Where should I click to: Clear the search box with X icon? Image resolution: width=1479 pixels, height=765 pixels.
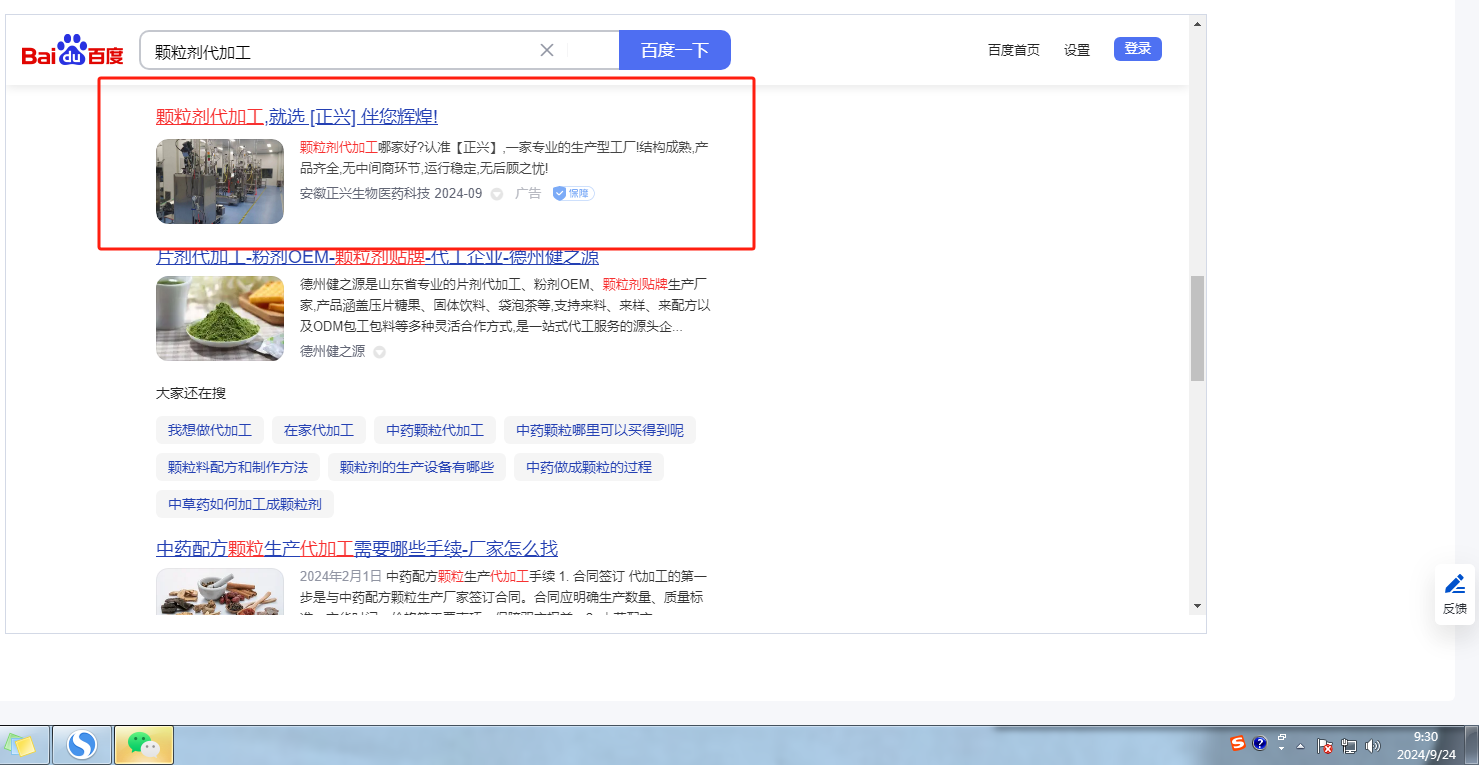point(547,50)
